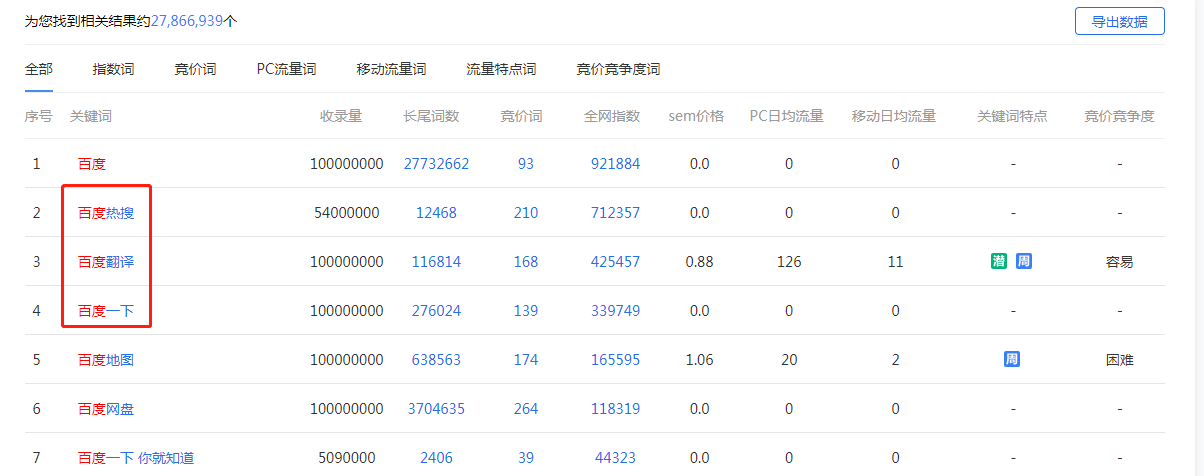Click long-tail count 116814
The height and width of the screenshot is (476, 1204).
436,262
